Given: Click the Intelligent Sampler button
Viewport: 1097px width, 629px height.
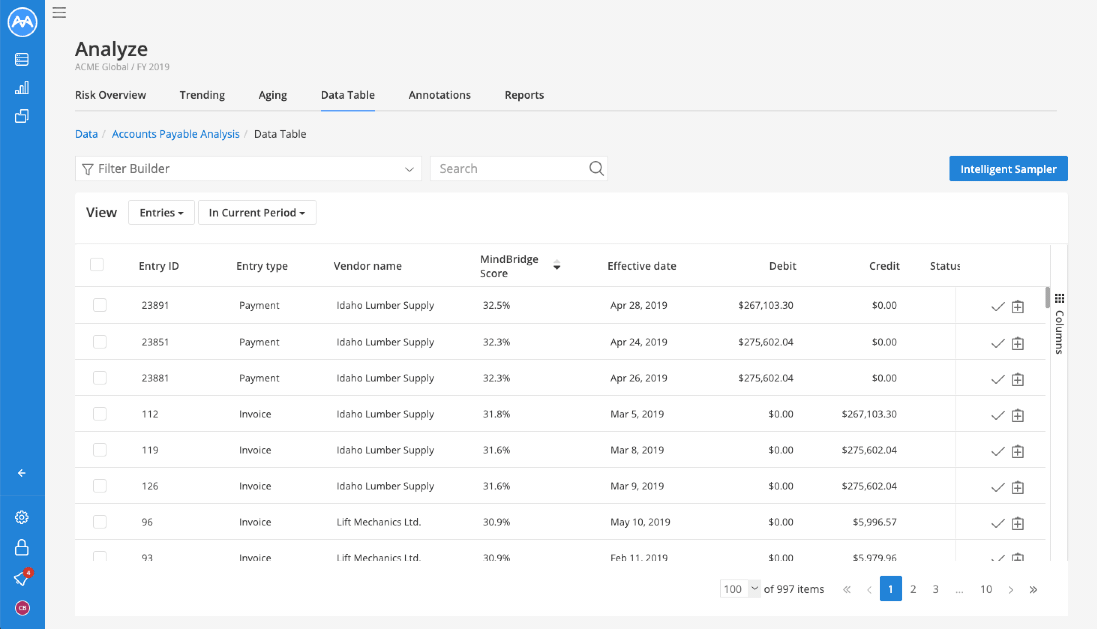Looking at the screenshot, I should point(1008,169).
